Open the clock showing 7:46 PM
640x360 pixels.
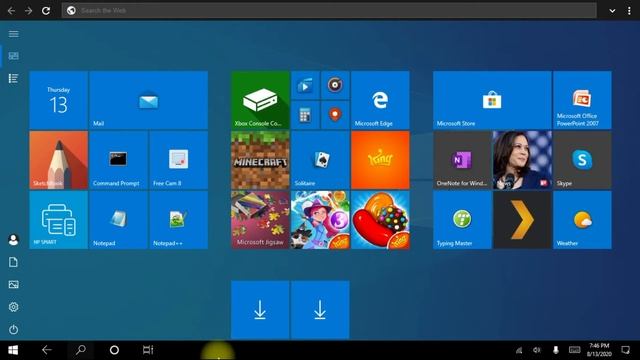[599, 350]
